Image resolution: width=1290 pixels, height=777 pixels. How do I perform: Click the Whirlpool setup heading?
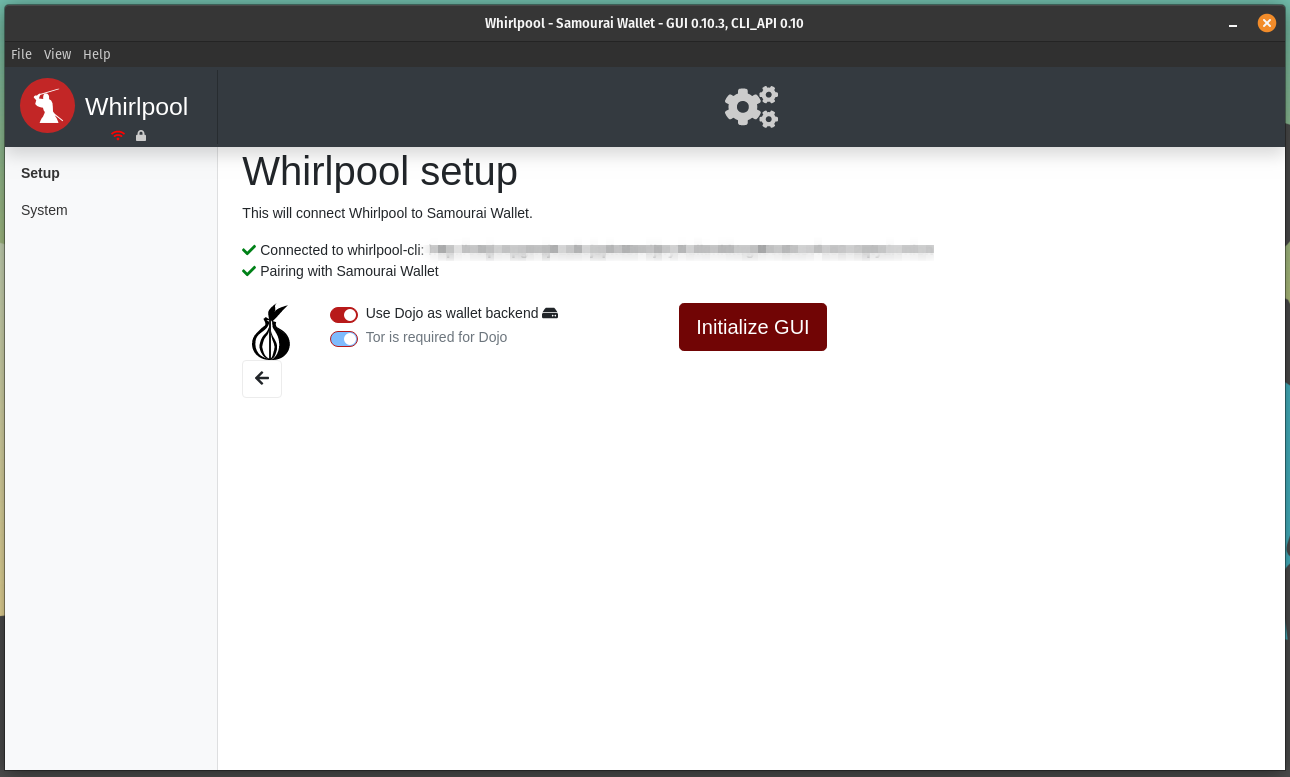pos(380,171)
